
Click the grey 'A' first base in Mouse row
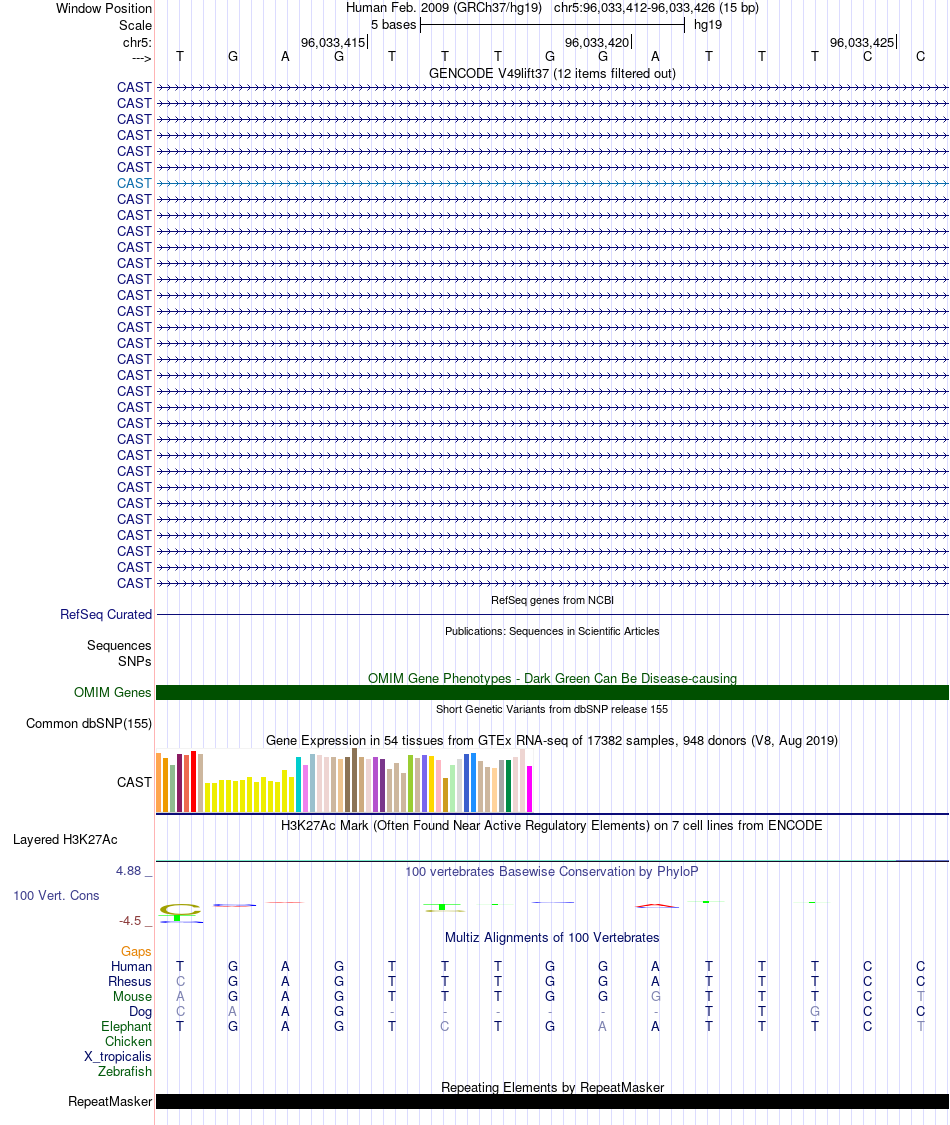coord(180,997)
